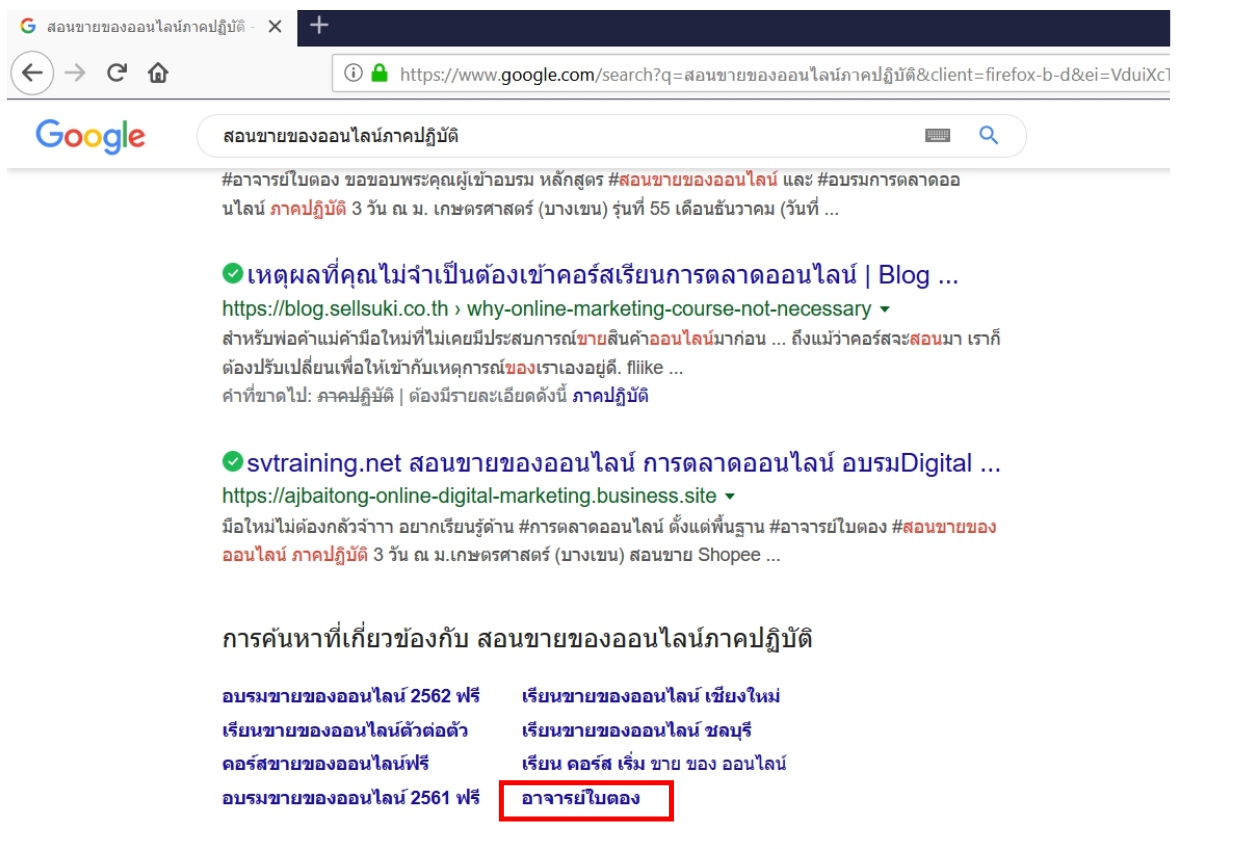This screenshot has width=1258, height=849.
Task: Click related search 'คอร์สขายของออนไลน์ฟรี'
Action: point(325,763)
